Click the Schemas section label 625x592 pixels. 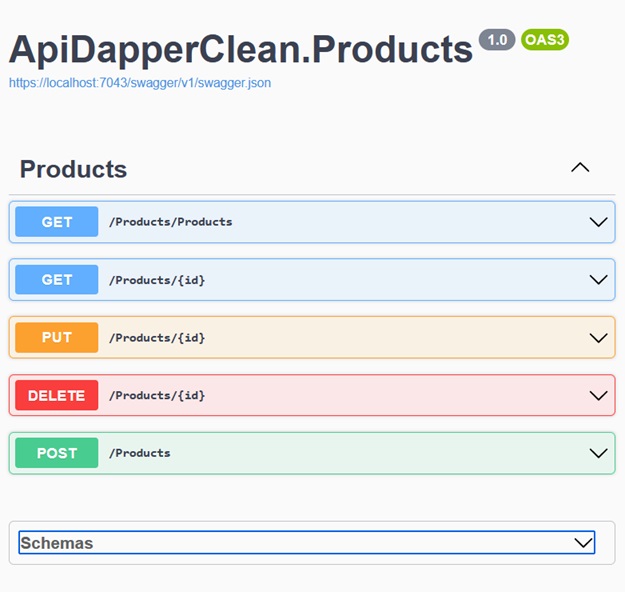[x=57, y=543]
